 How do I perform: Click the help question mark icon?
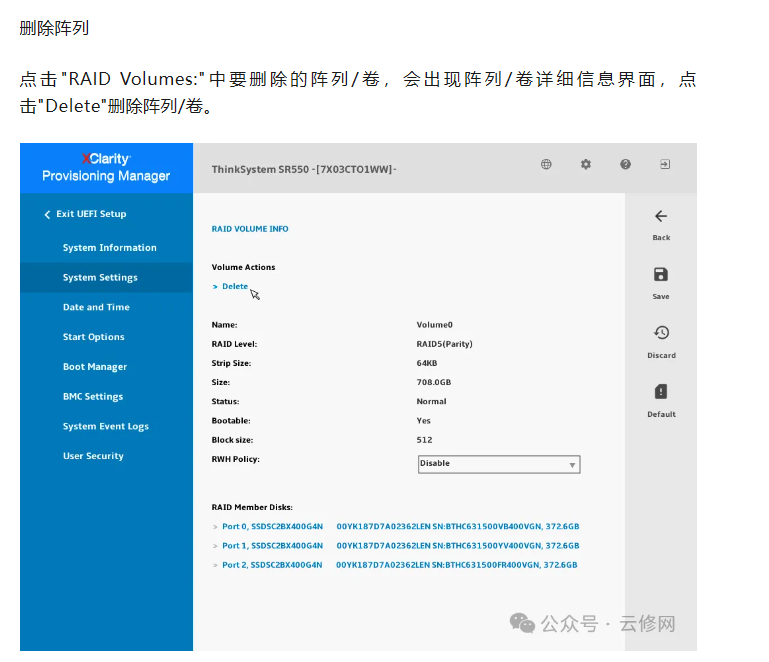[x=625, y=164]
